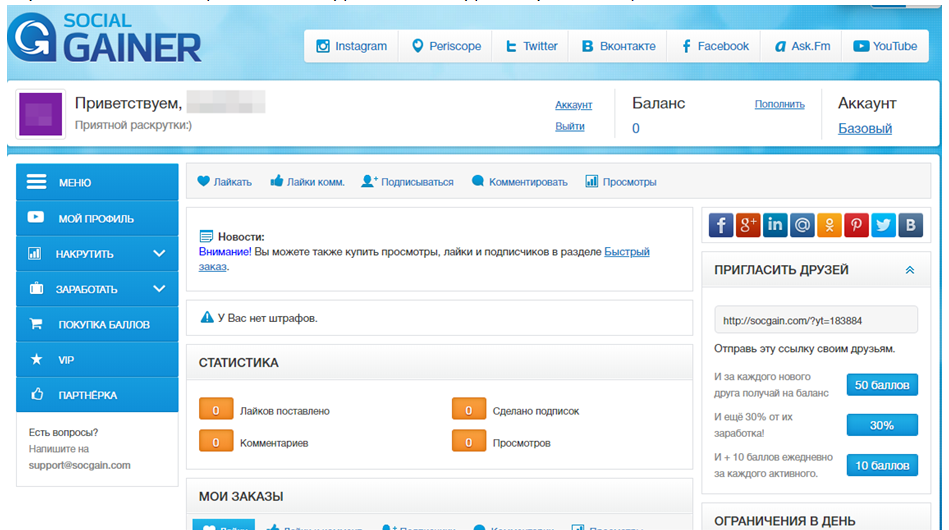Click the 30% button
The width and height of the screenshot is (949, 530).
[882, 425]
